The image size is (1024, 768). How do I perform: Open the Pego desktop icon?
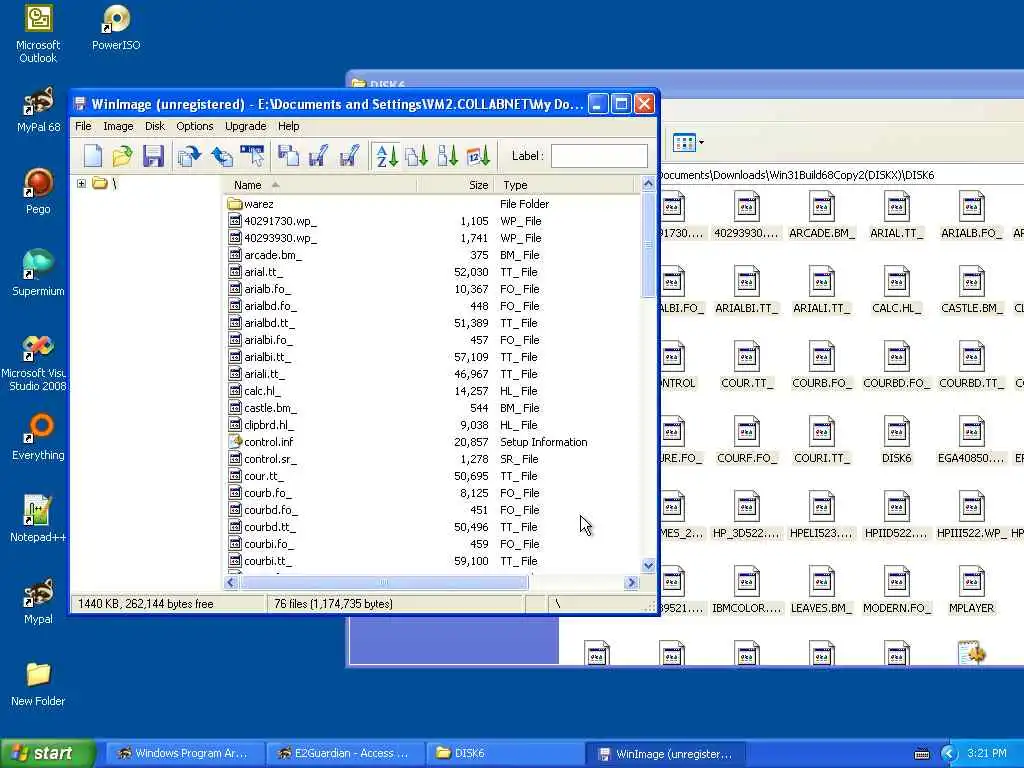[38, 191]
